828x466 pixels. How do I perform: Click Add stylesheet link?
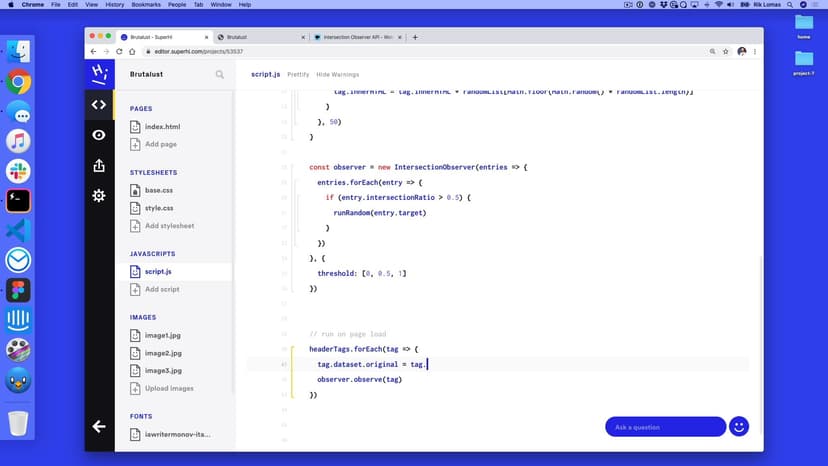(x=169, y=226)
